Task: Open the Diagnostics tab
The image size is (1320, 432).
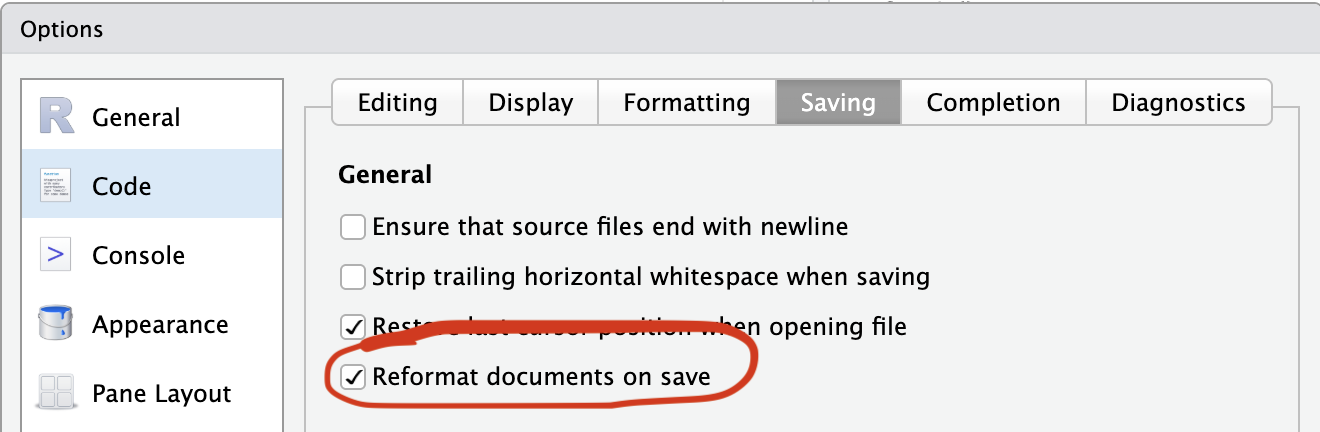Action: click(x=1178, y=102)
